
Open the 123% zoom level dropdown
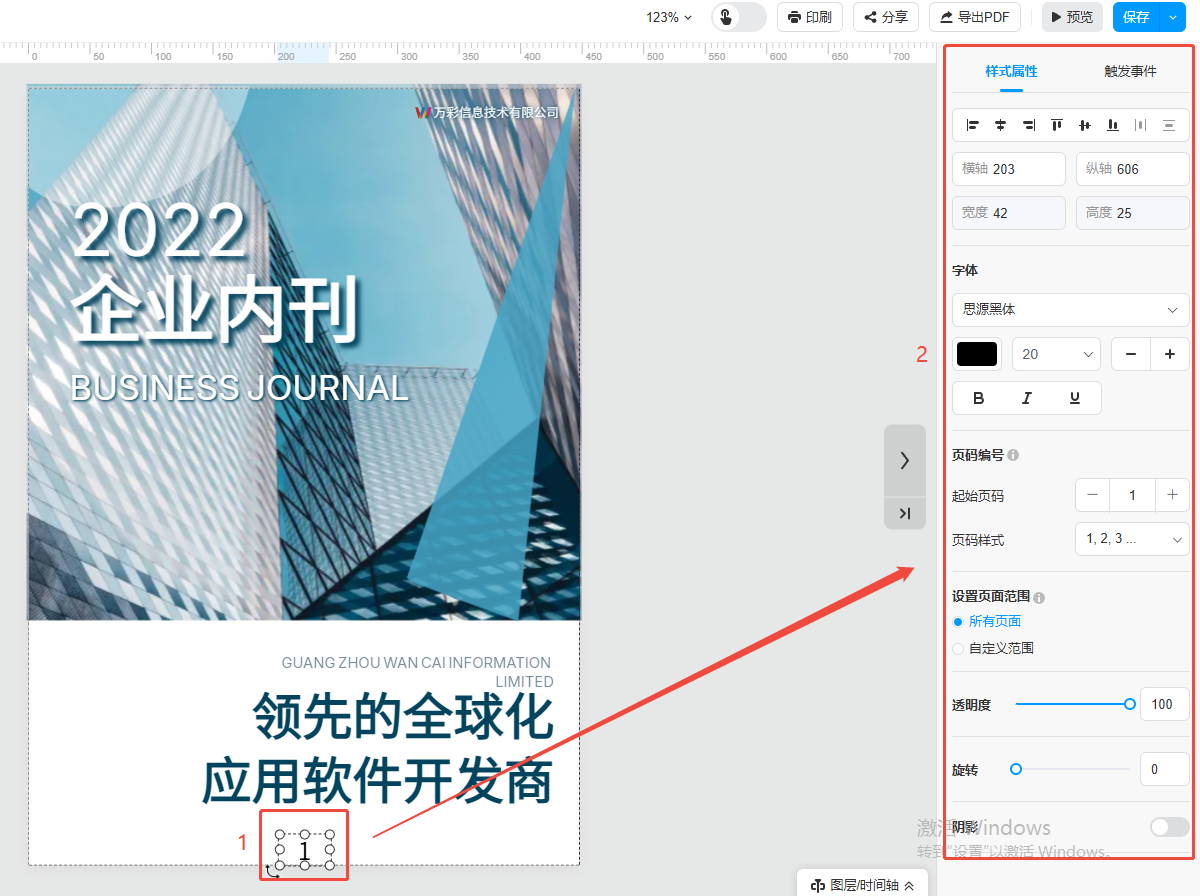click(668, 17)
